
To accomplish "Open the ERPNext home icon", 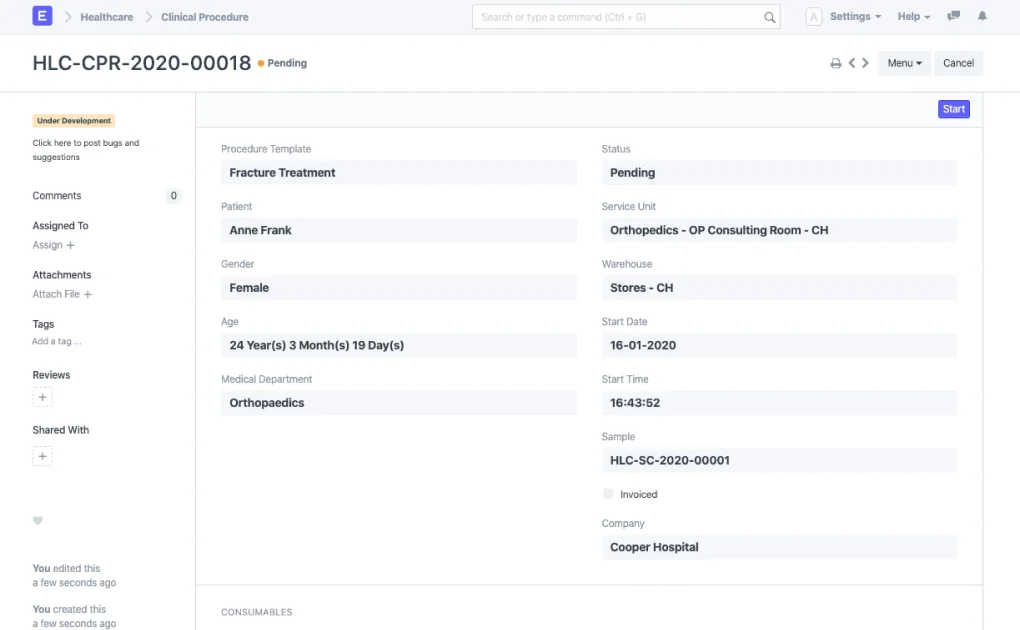I will coord(41,16).
